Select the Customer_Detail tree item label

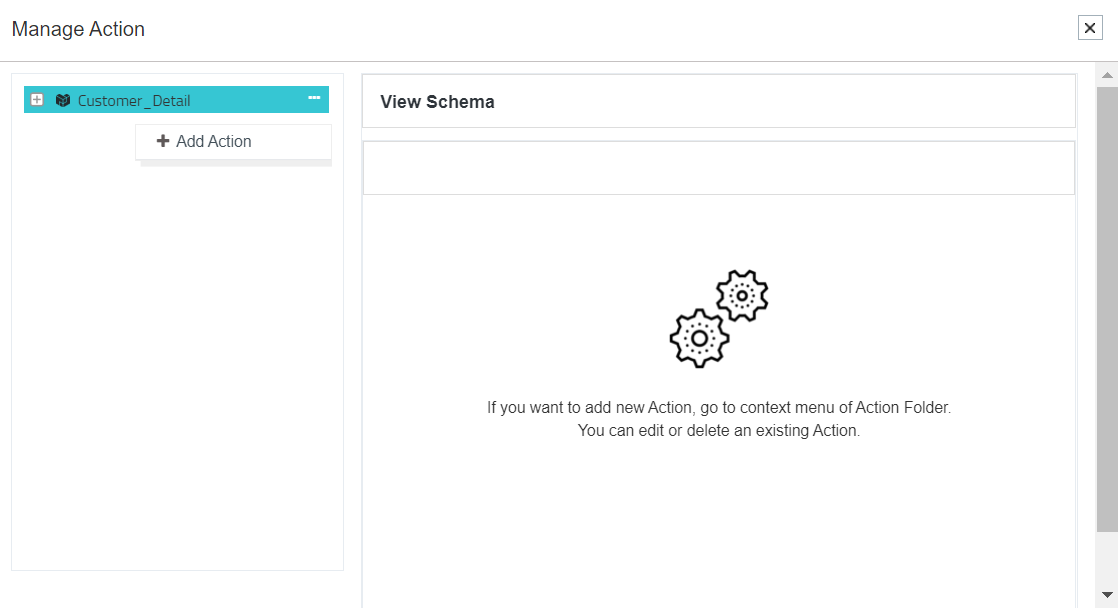[x=134, y=100]
